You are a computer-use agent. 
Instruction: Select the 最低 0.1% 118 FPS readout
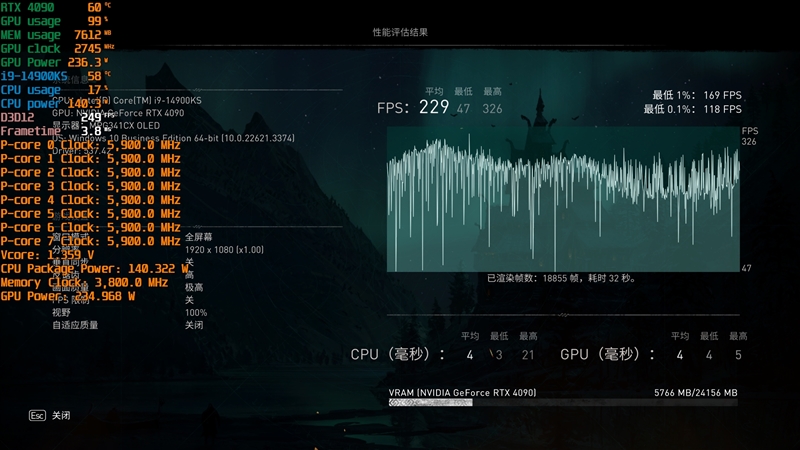pyautogui.click(x=692, y=109)
